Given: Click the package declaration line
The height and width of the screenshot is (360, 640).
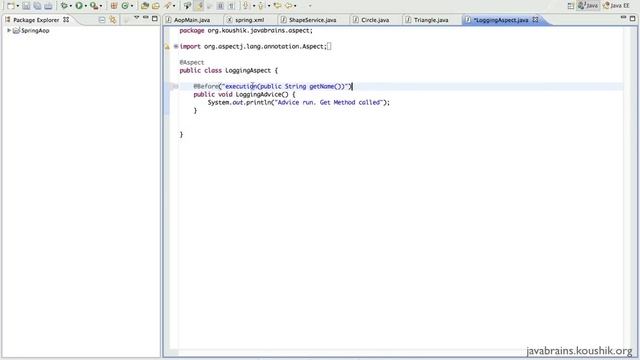Looking at the screenshot, I should pos(246,31).
